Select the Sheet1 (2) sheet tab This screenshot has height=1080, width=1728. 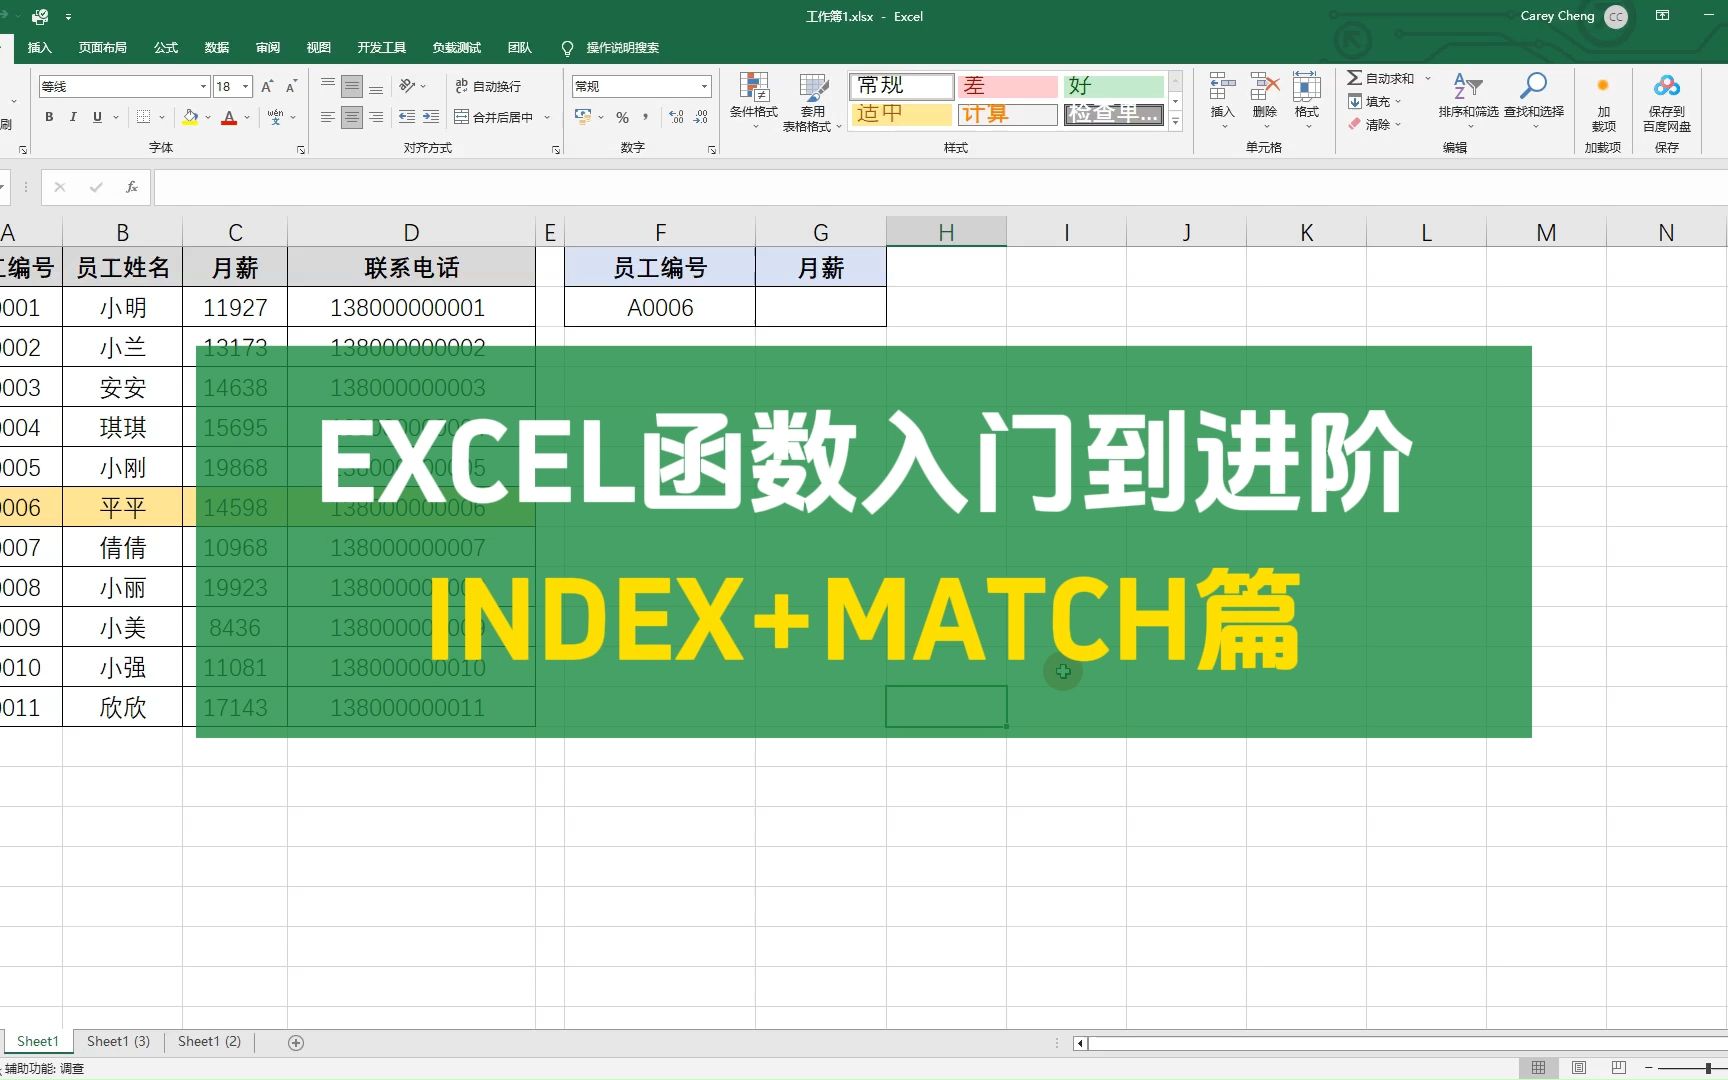tap(208, 1041)
